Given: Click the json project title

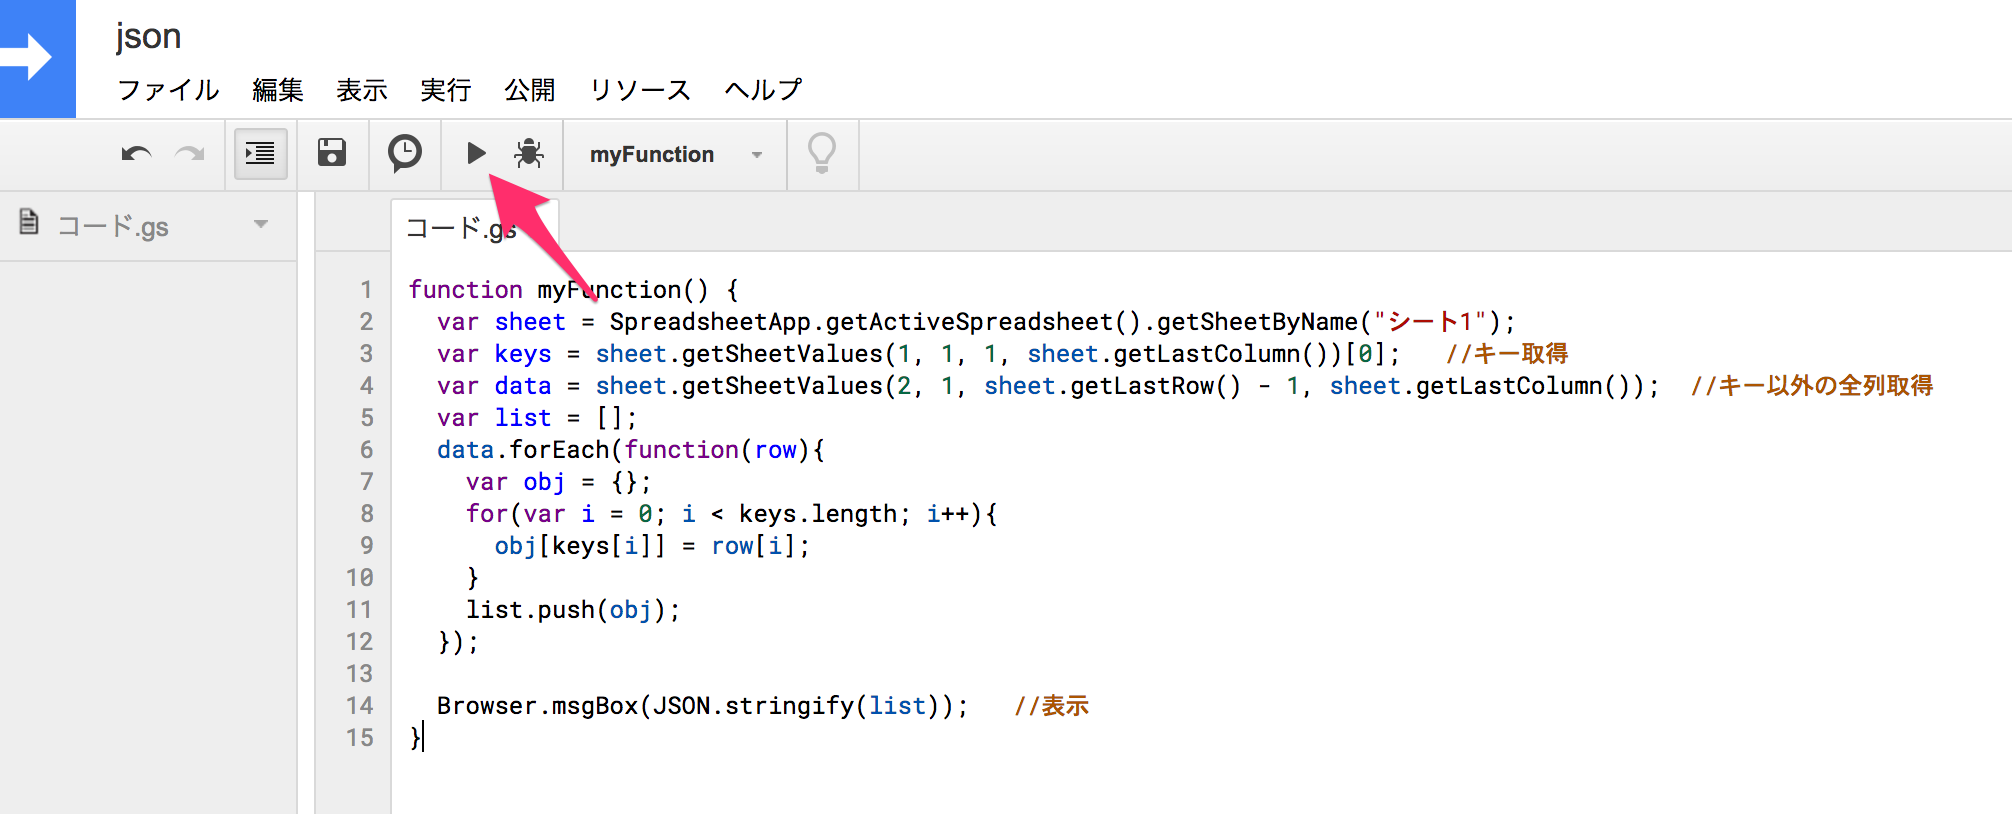Looking at the screenshot, I should 148,37.
